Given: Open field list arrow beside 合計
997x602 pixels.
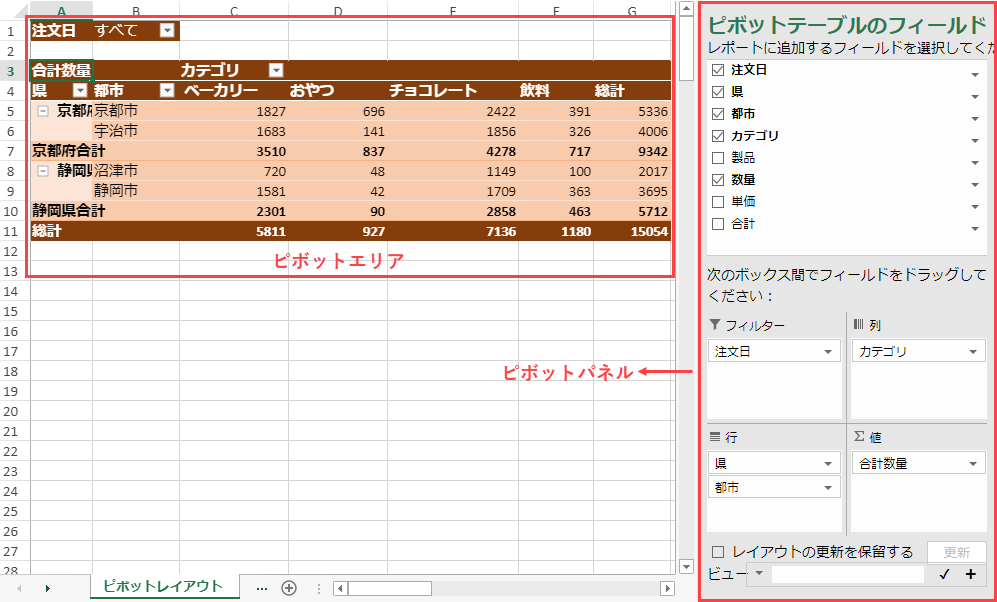Looking at the screenshot, I should [975, 229].
